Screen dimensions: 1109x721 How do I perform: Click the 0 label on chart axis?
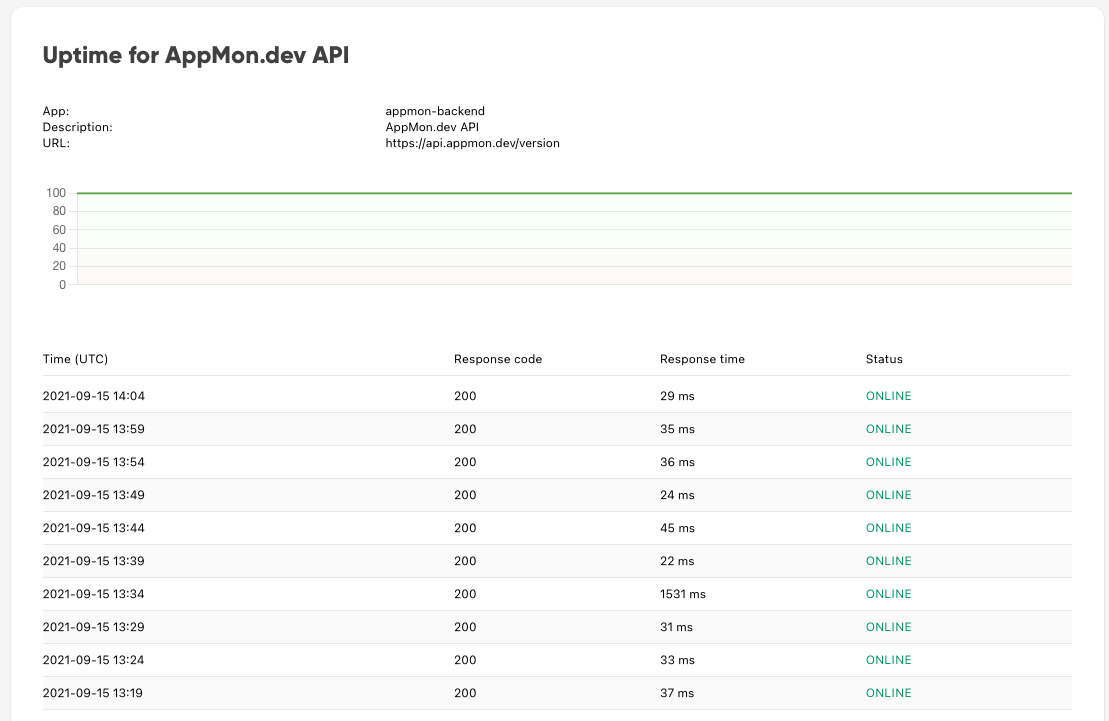click(x=62, y=284)
